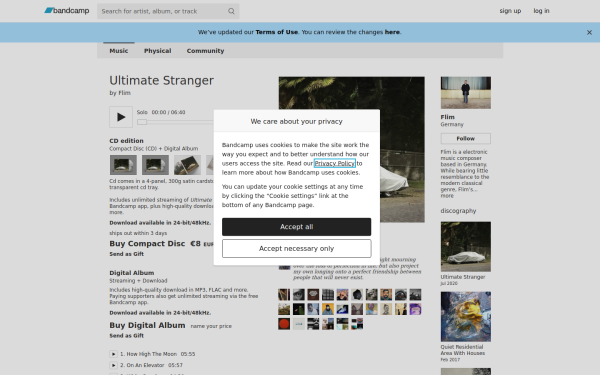The image size is (600, 375).
Task: Play track 2 On An Elevator
Action: [x=113, y=365]
